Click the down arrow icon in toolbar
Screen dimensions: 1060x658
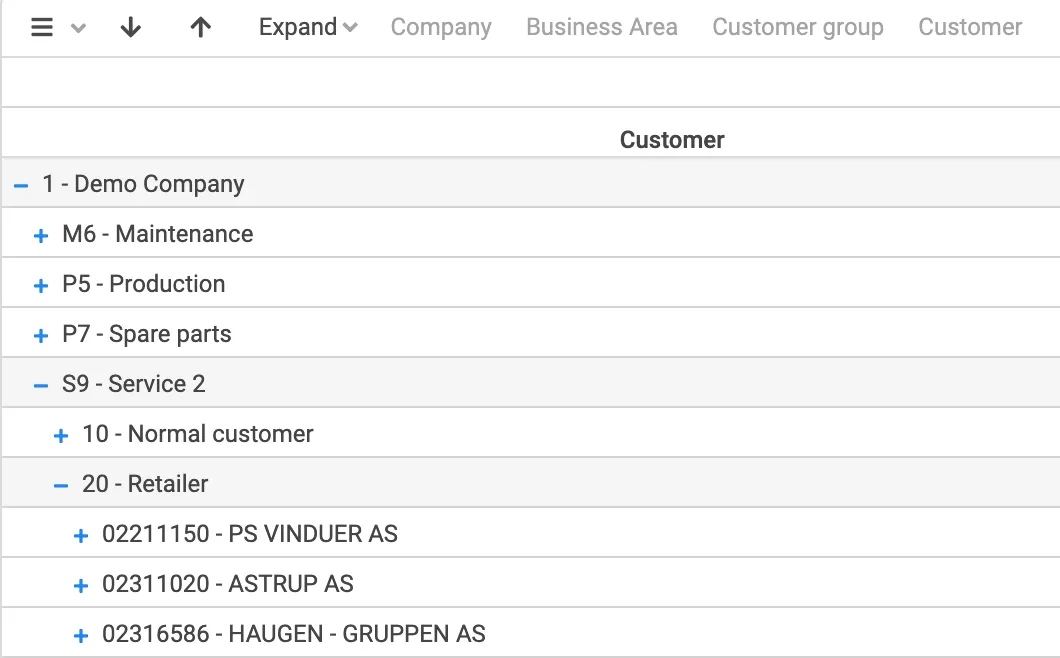click(130, 28)
